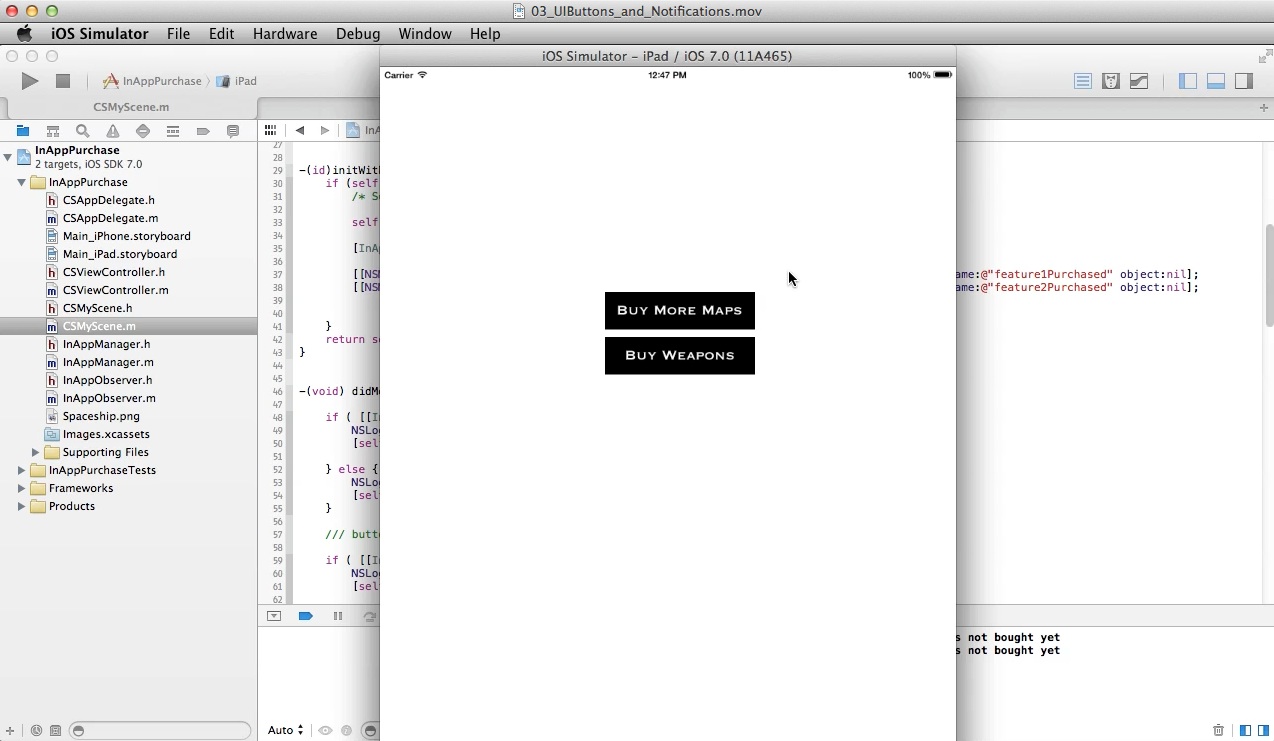Toggle the left Navigator panel visibility
Image resolution: width=1274 pixels, height=741 pixels.
pos(1188,81)
